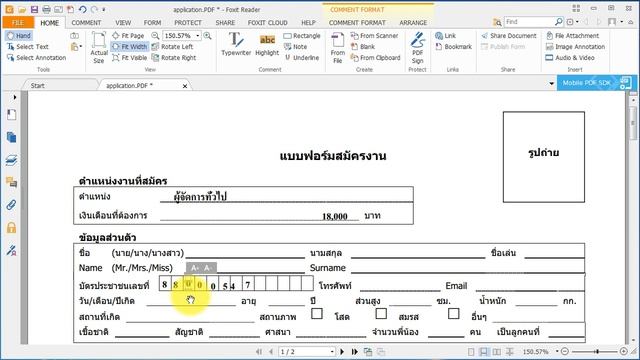Screen dimensions: 640x360
Task: Choose the Select Text tool
Action: point(28,47)
